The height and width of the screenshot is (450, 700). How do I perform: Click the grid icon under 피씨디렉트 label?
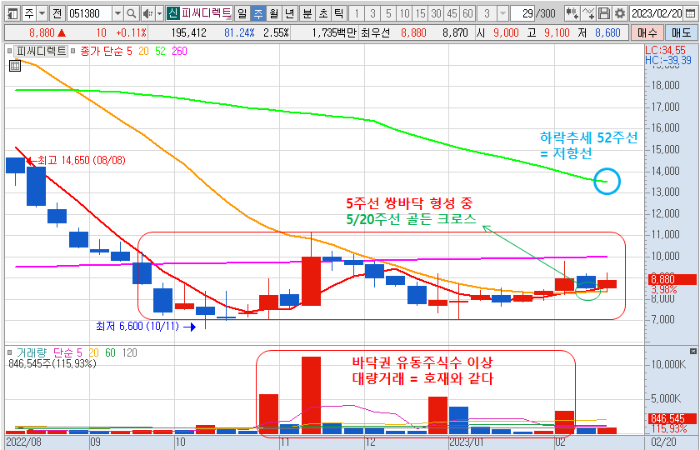click(15, 66)
